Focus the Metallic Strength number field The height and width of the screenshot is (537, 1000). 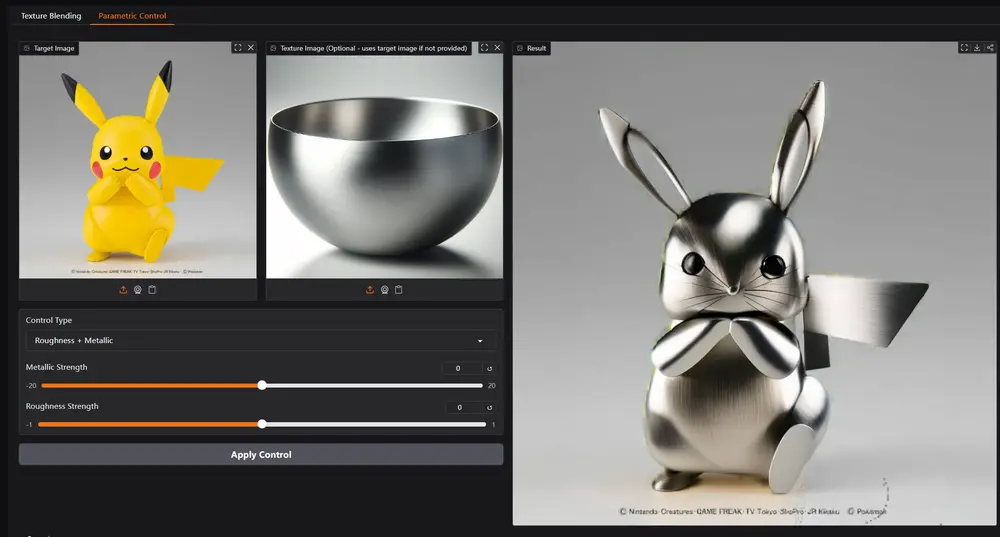pyautogui.click(x=462, y=368)
